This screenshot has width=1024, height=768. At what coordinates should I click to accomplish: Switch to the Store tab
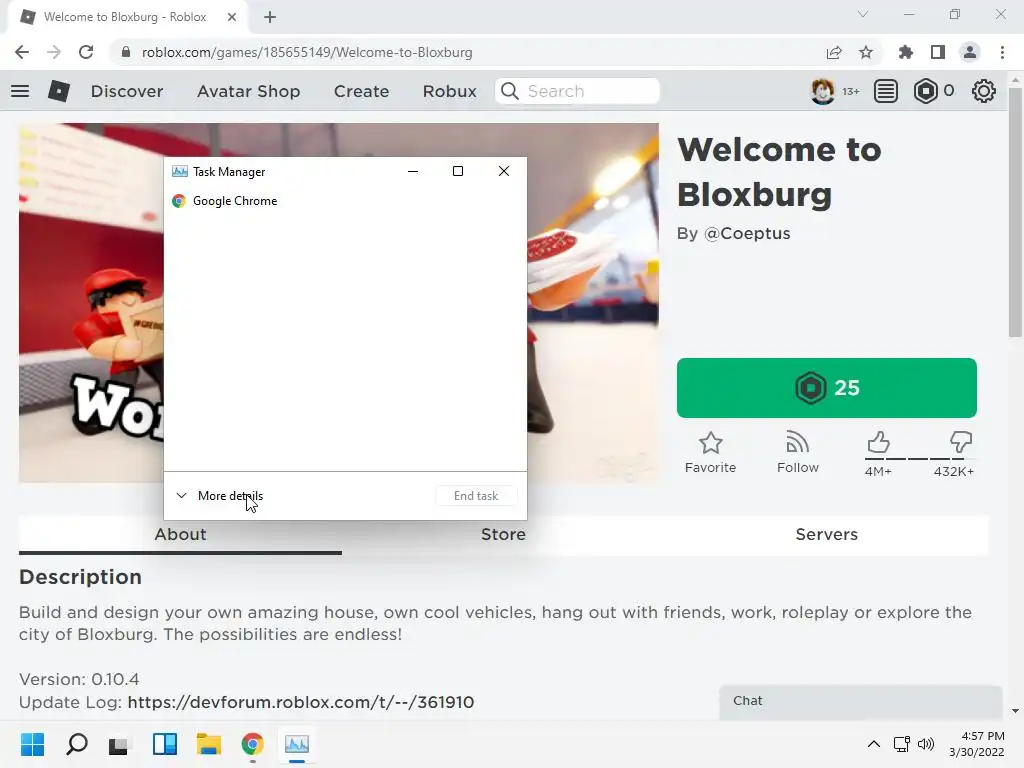504,535
